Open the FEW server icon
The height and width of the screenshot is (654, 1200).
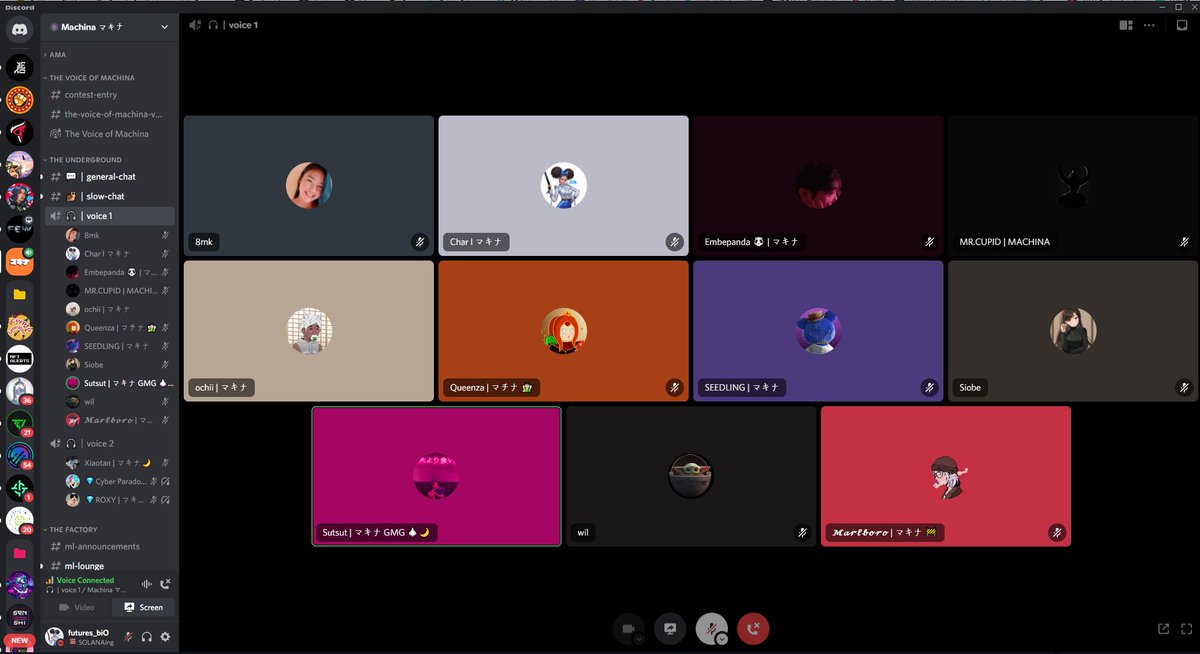tap(19, 229)
